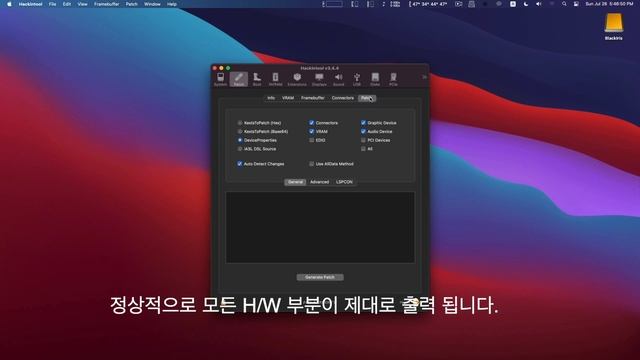Open the Sound toolbar section
This screenshot has height=360, width=640.
point(338,79)
